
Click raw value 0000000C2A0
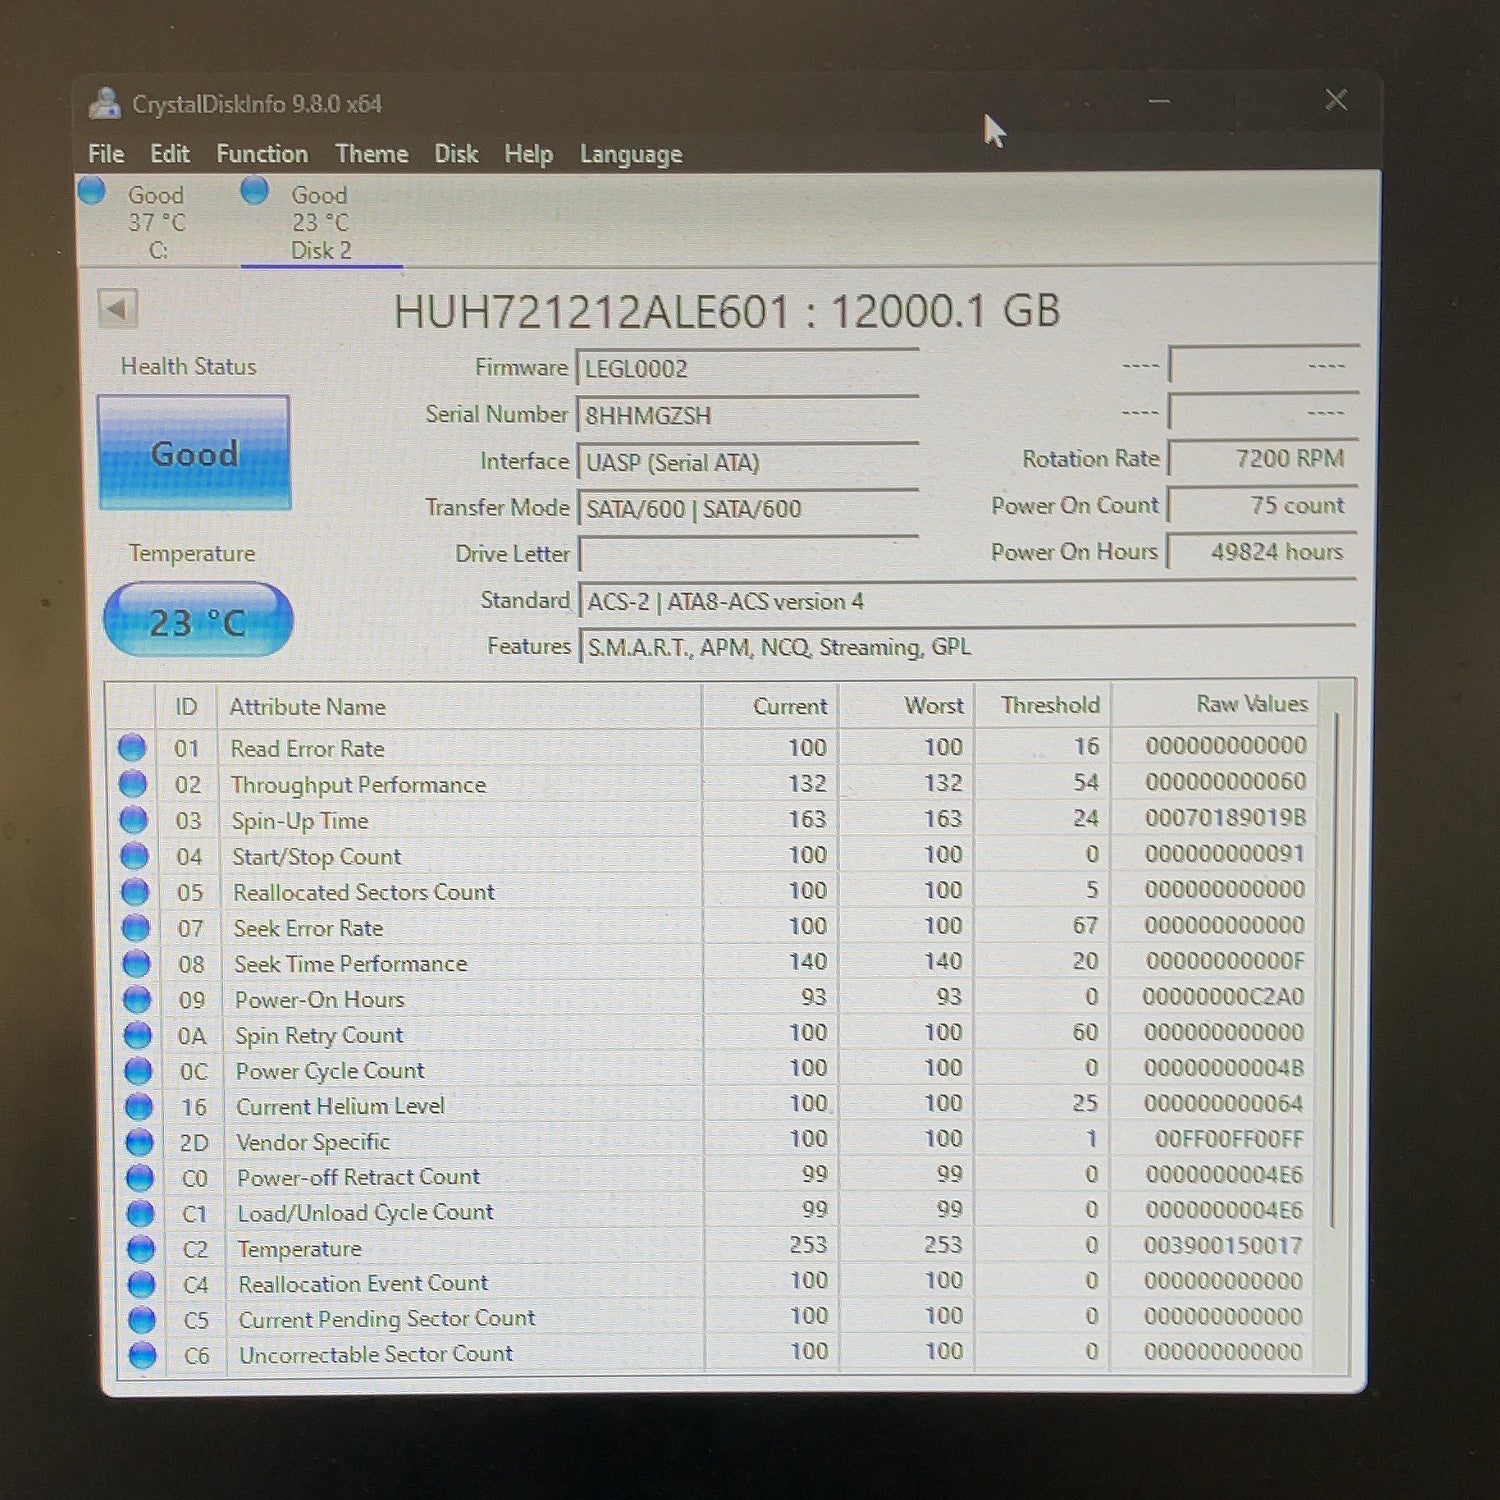point(1223,996)
